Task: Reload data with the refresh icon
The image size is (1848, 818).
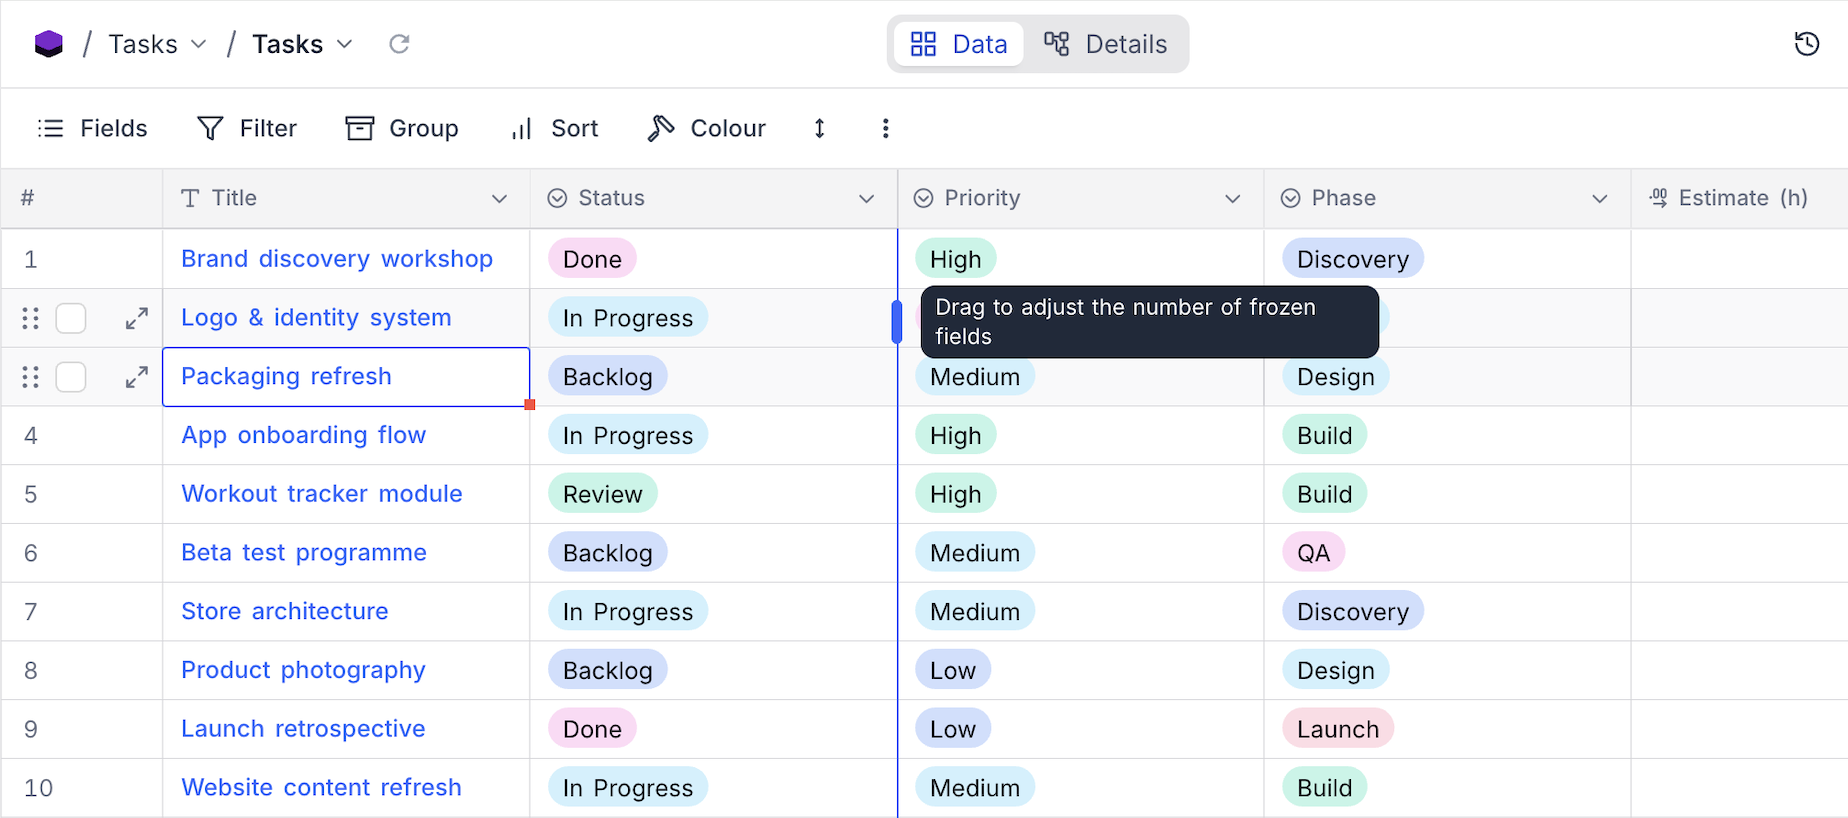Action: tap(399, 44)
